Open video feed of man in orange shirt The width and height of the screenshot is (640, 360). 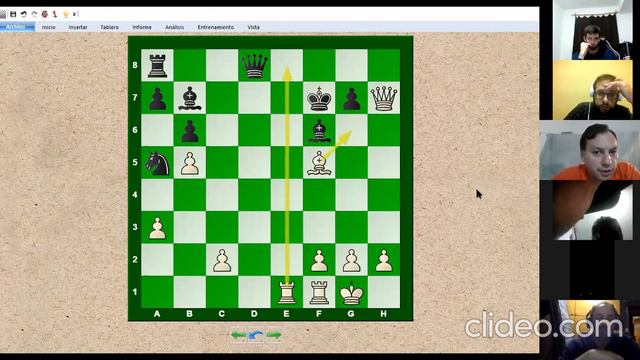589,150
